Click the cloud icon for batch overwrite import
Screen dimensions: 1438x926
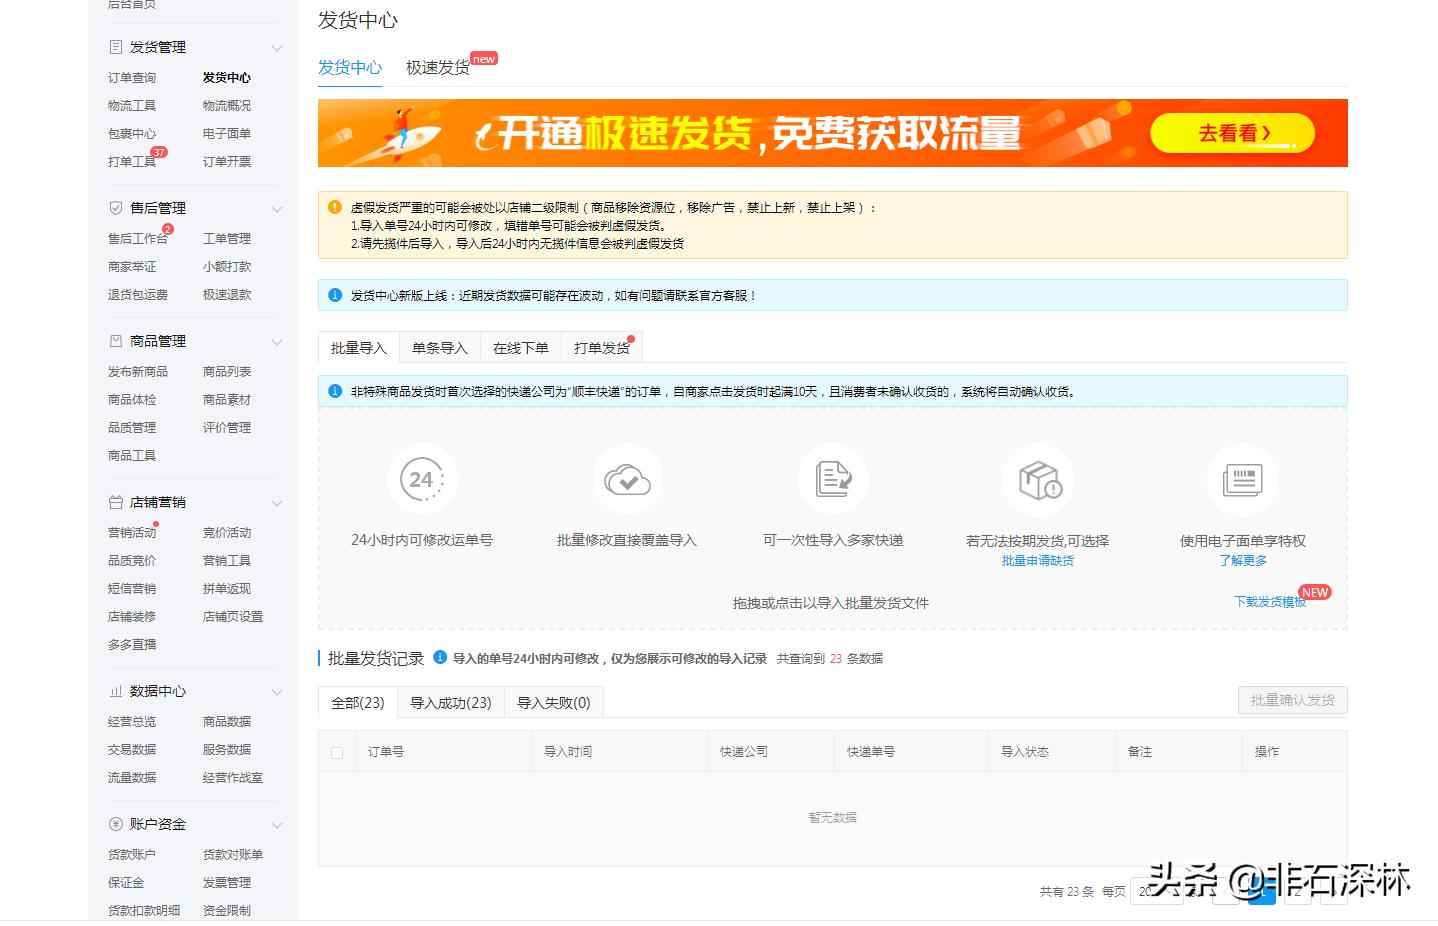click(x=627, y=479)
